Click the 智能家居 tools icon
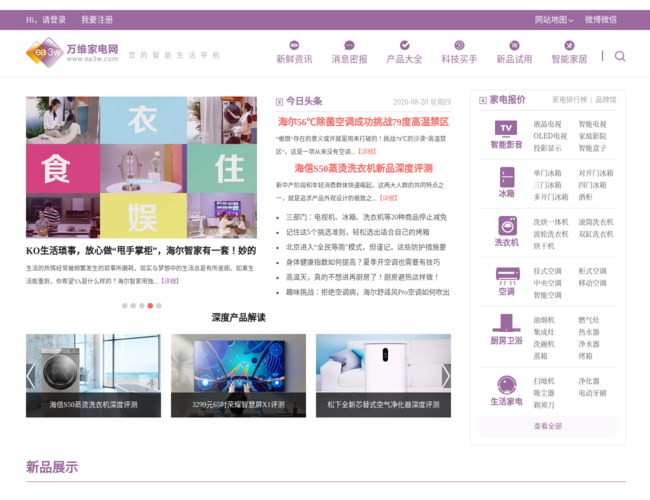Screen dimensions: 650x500 [x=569, y=45]
